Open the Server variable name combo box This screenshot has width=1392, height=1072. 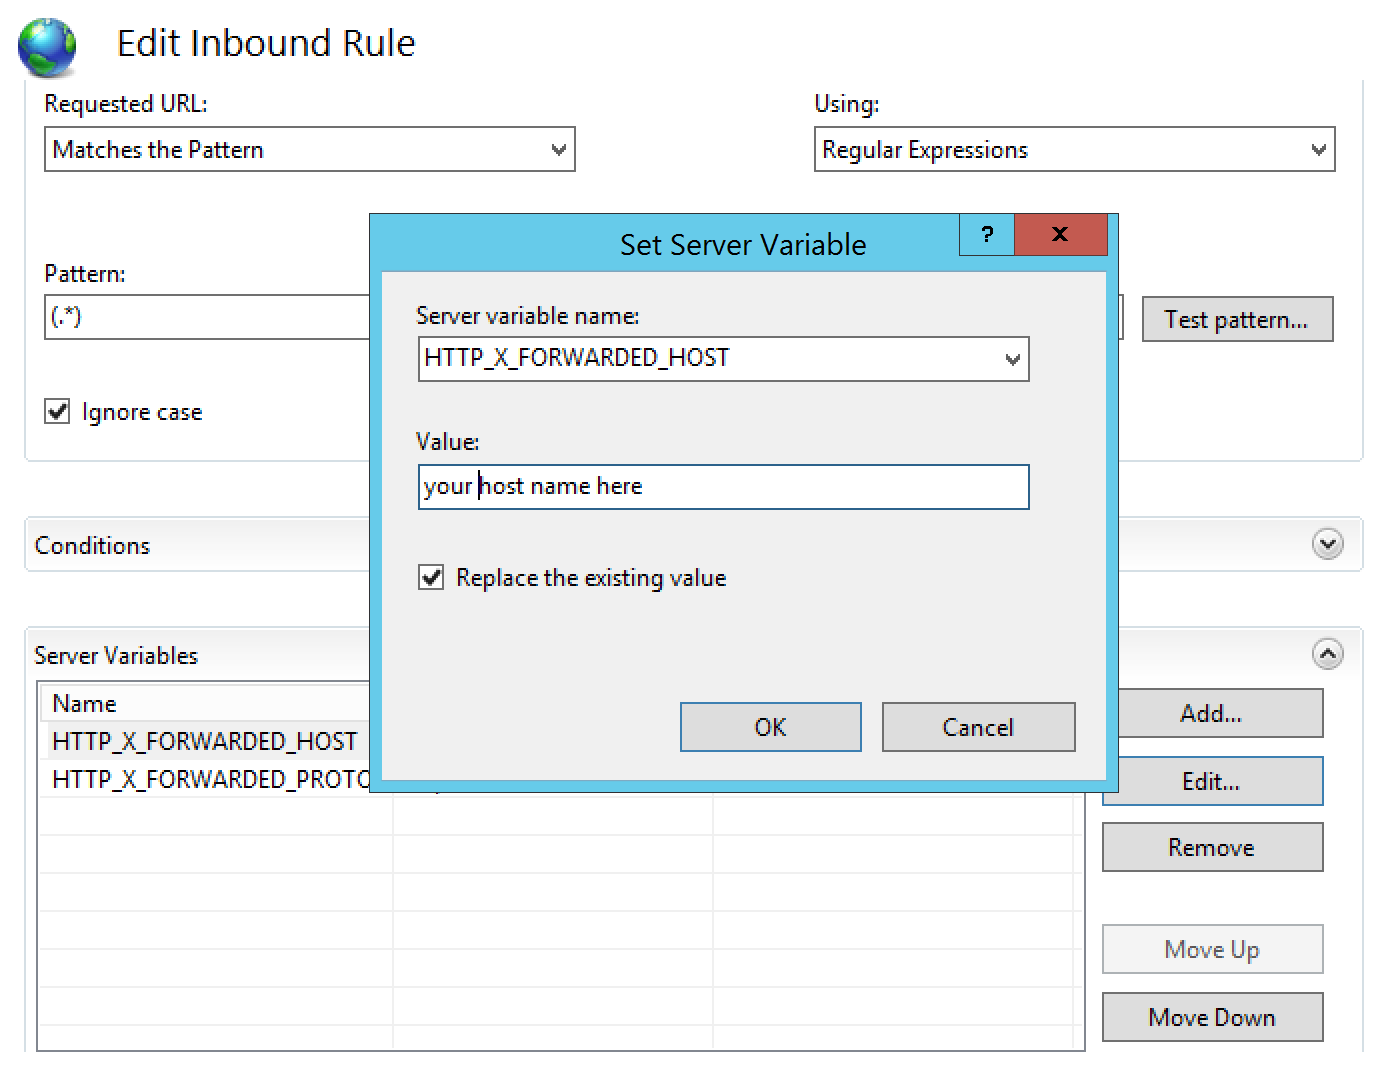tap(723, 359)
